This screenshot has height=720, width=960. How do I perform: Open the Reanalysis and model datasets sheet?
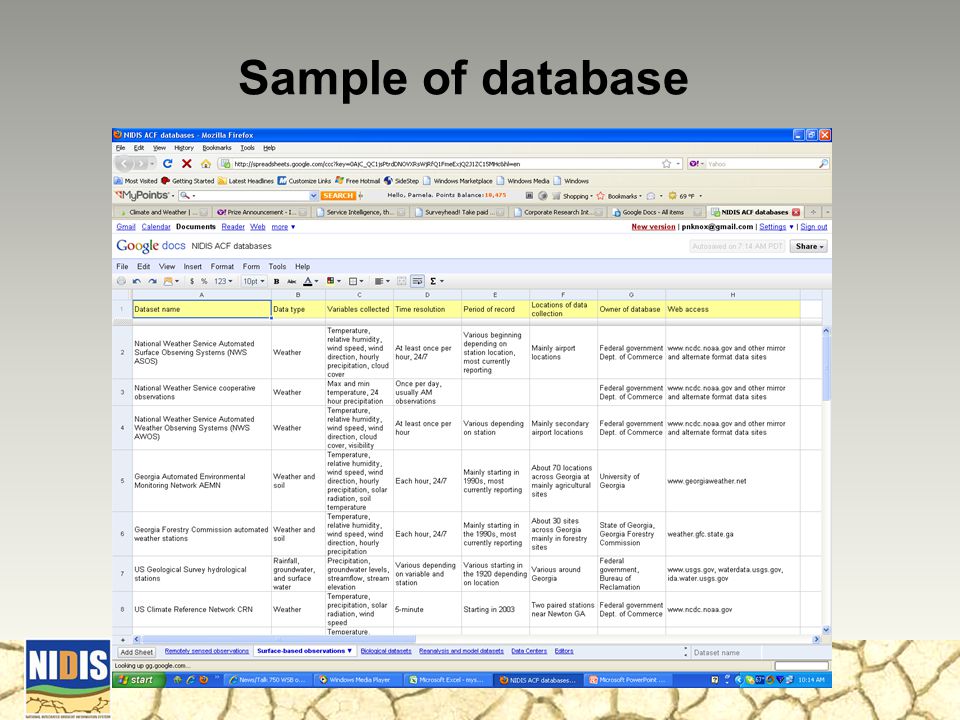pos(461,651)
